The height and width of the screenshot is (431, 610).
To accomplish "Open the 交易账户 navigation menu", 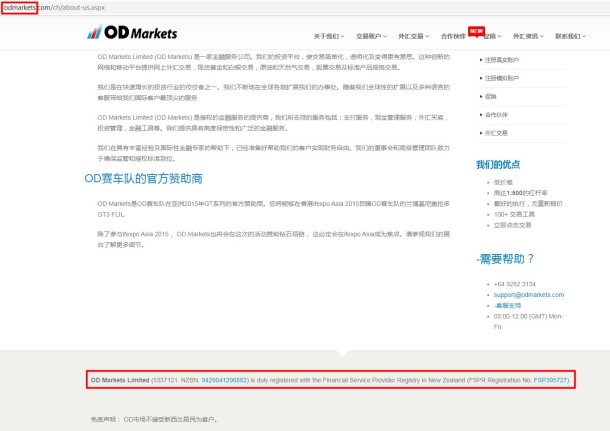I will click(371, 36).
